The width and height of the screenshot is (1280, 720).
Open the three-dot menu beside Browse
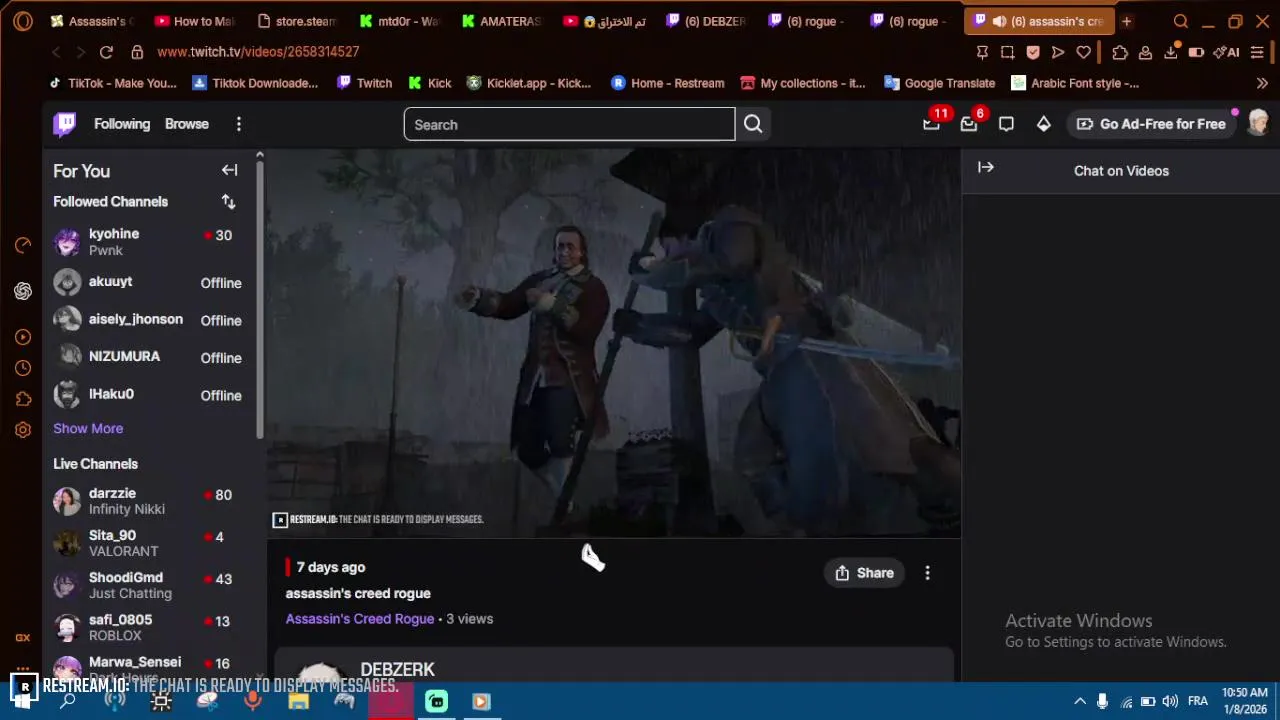(238, 124)
